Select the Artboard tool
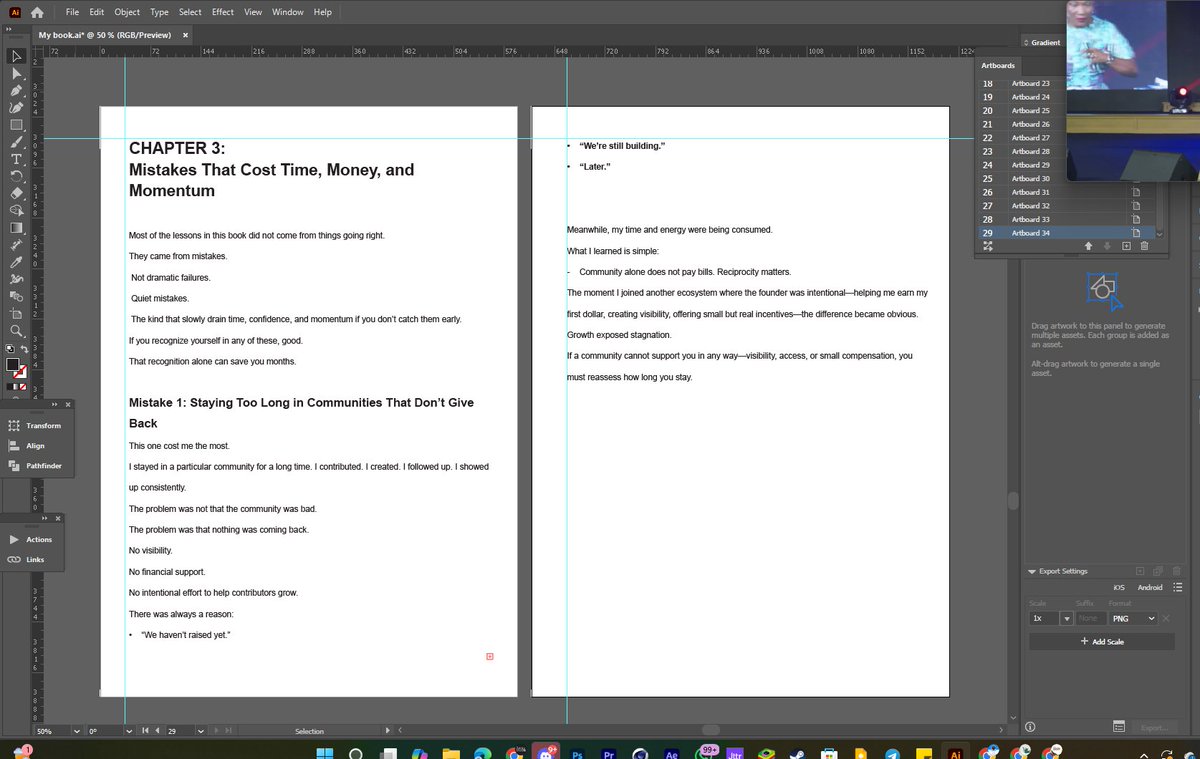Viewport: 1200px width, 759px height. tap(16, 313)
